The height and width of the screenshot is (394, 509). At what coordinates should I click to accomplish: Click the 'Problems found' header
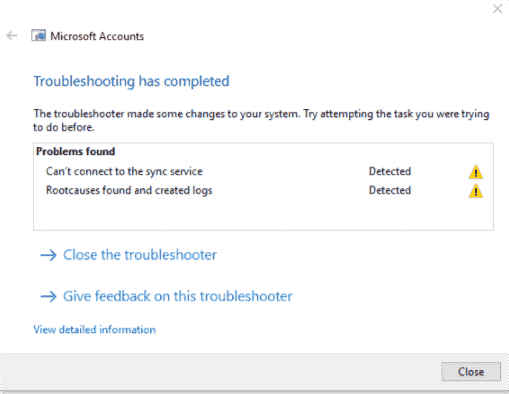pos(75,151)
